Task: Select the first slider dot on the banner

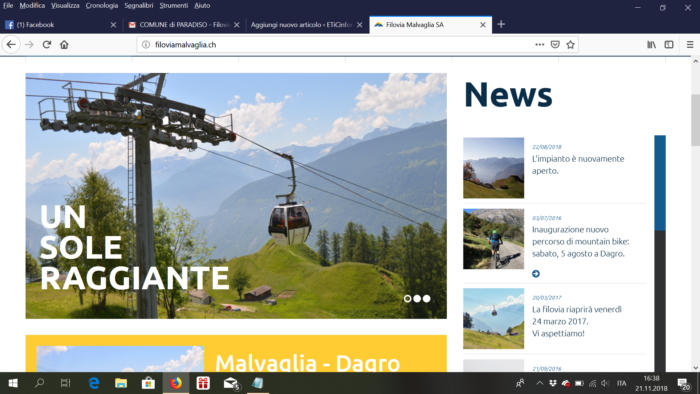Action: [x=407, y=299]
